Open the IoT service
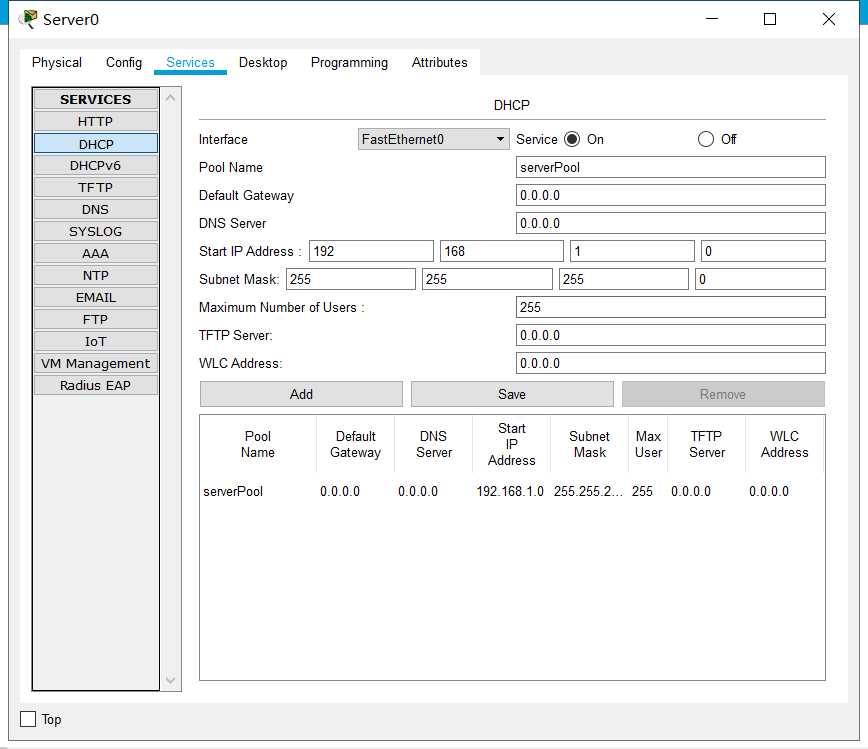The image size is (868, 749). click(96, 342)
